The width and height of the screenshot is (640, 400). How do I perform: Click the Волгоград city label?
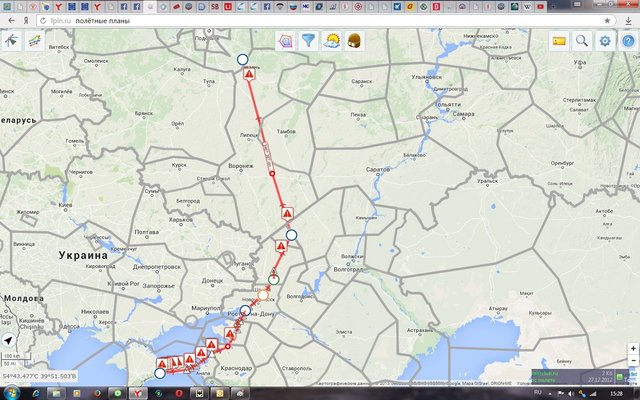pos(348,270)
